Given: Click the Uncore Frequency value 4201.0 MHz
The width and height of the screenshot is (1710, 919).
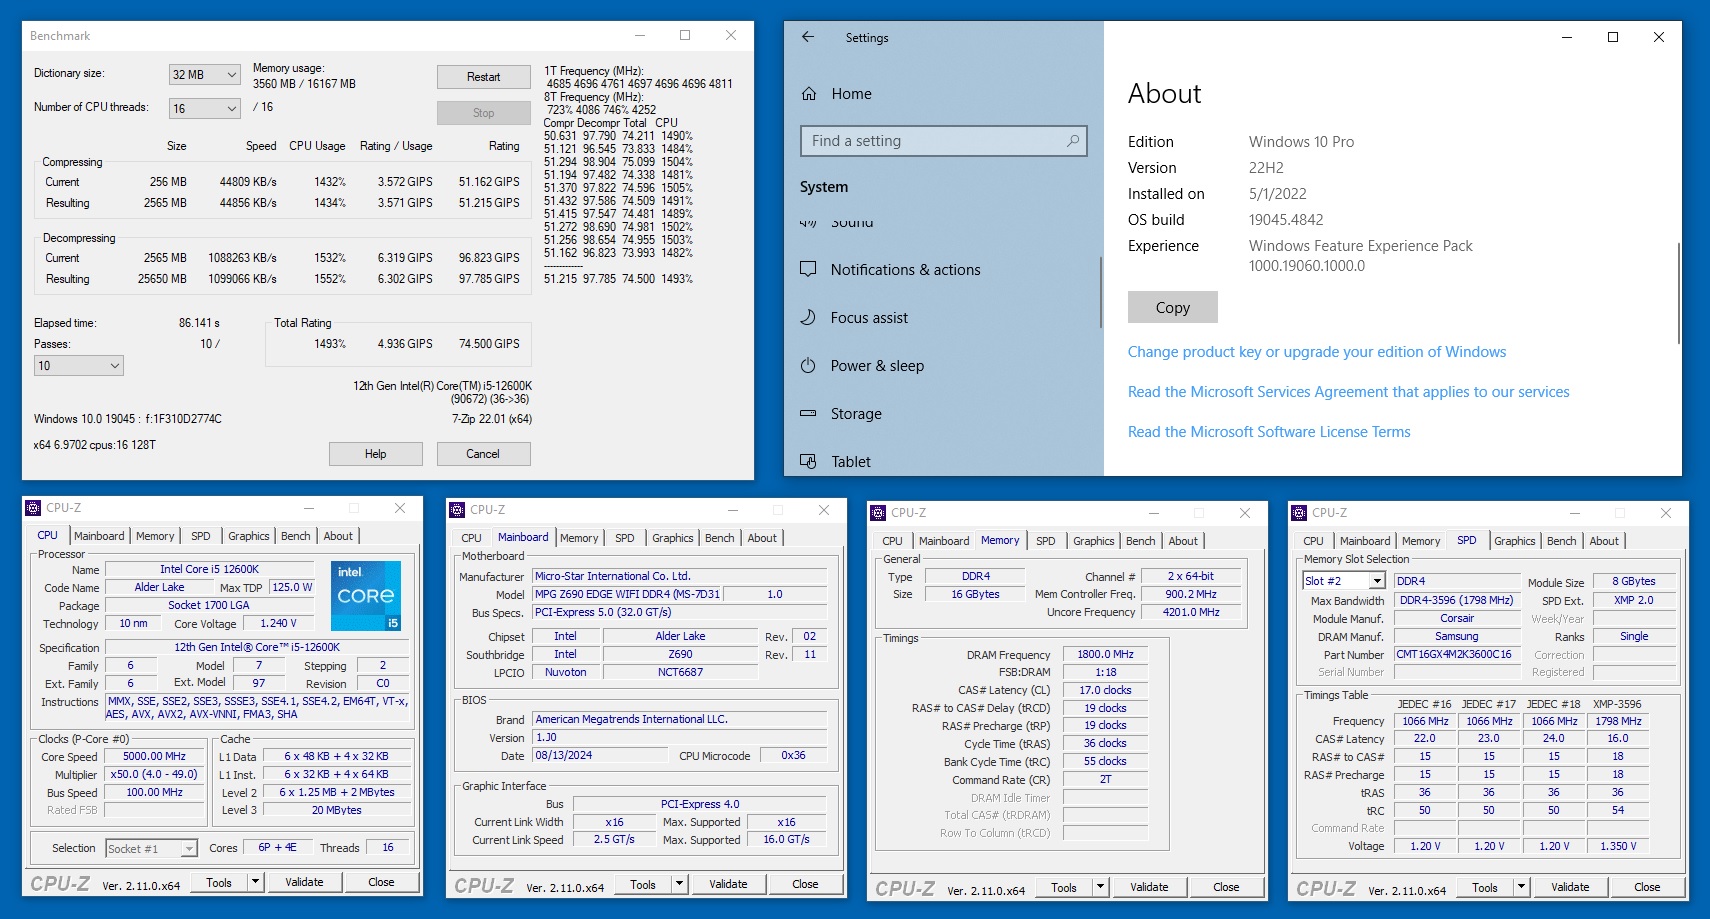Looking at the screenshot, I should click(1191, 612).
